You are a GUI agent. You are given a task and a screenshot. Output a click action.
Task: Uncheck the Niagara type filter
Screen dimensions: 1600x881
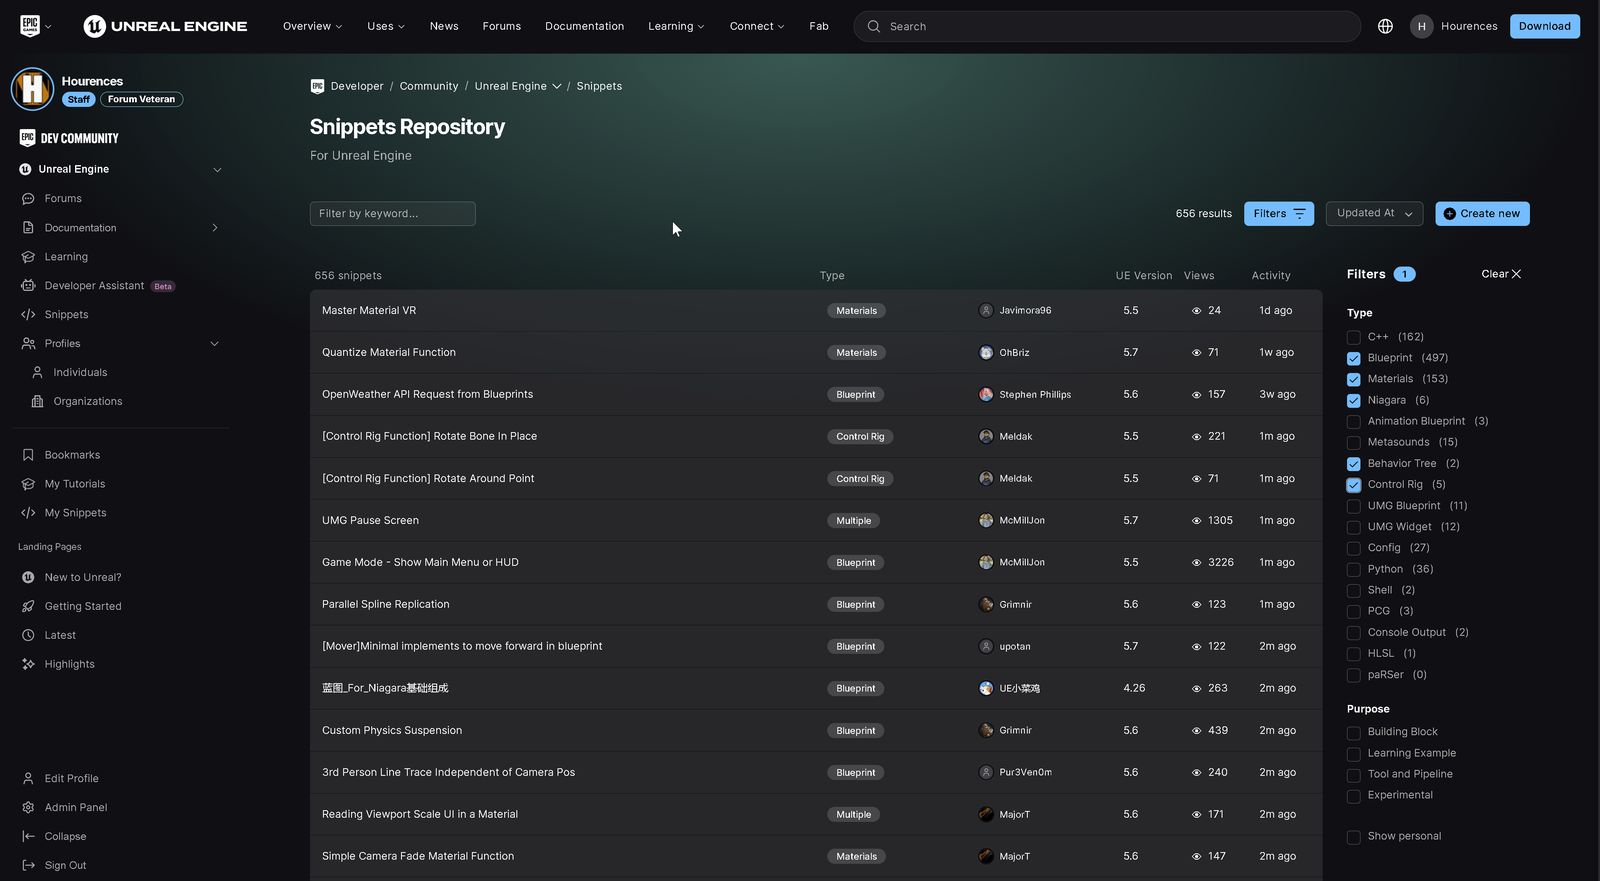coord(1353,401)
